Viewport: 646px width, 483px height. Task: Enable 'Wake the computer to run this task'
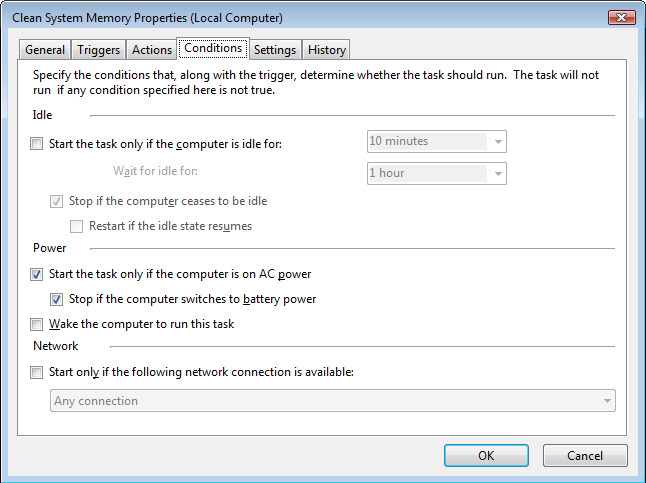click(38, 324)
